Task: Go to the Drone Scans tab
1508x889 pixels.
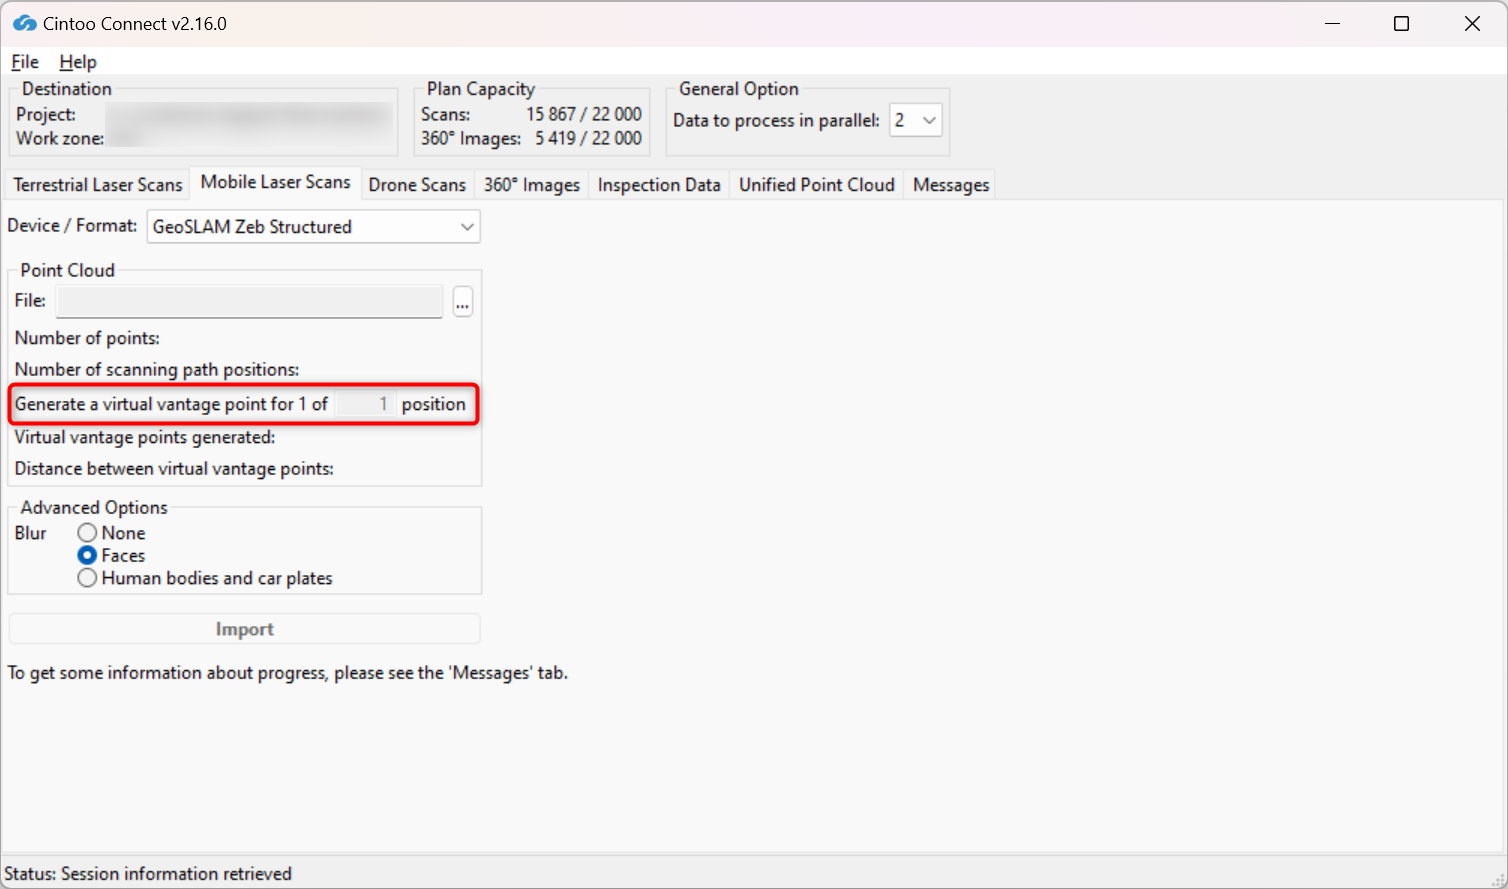Action: 417,185
